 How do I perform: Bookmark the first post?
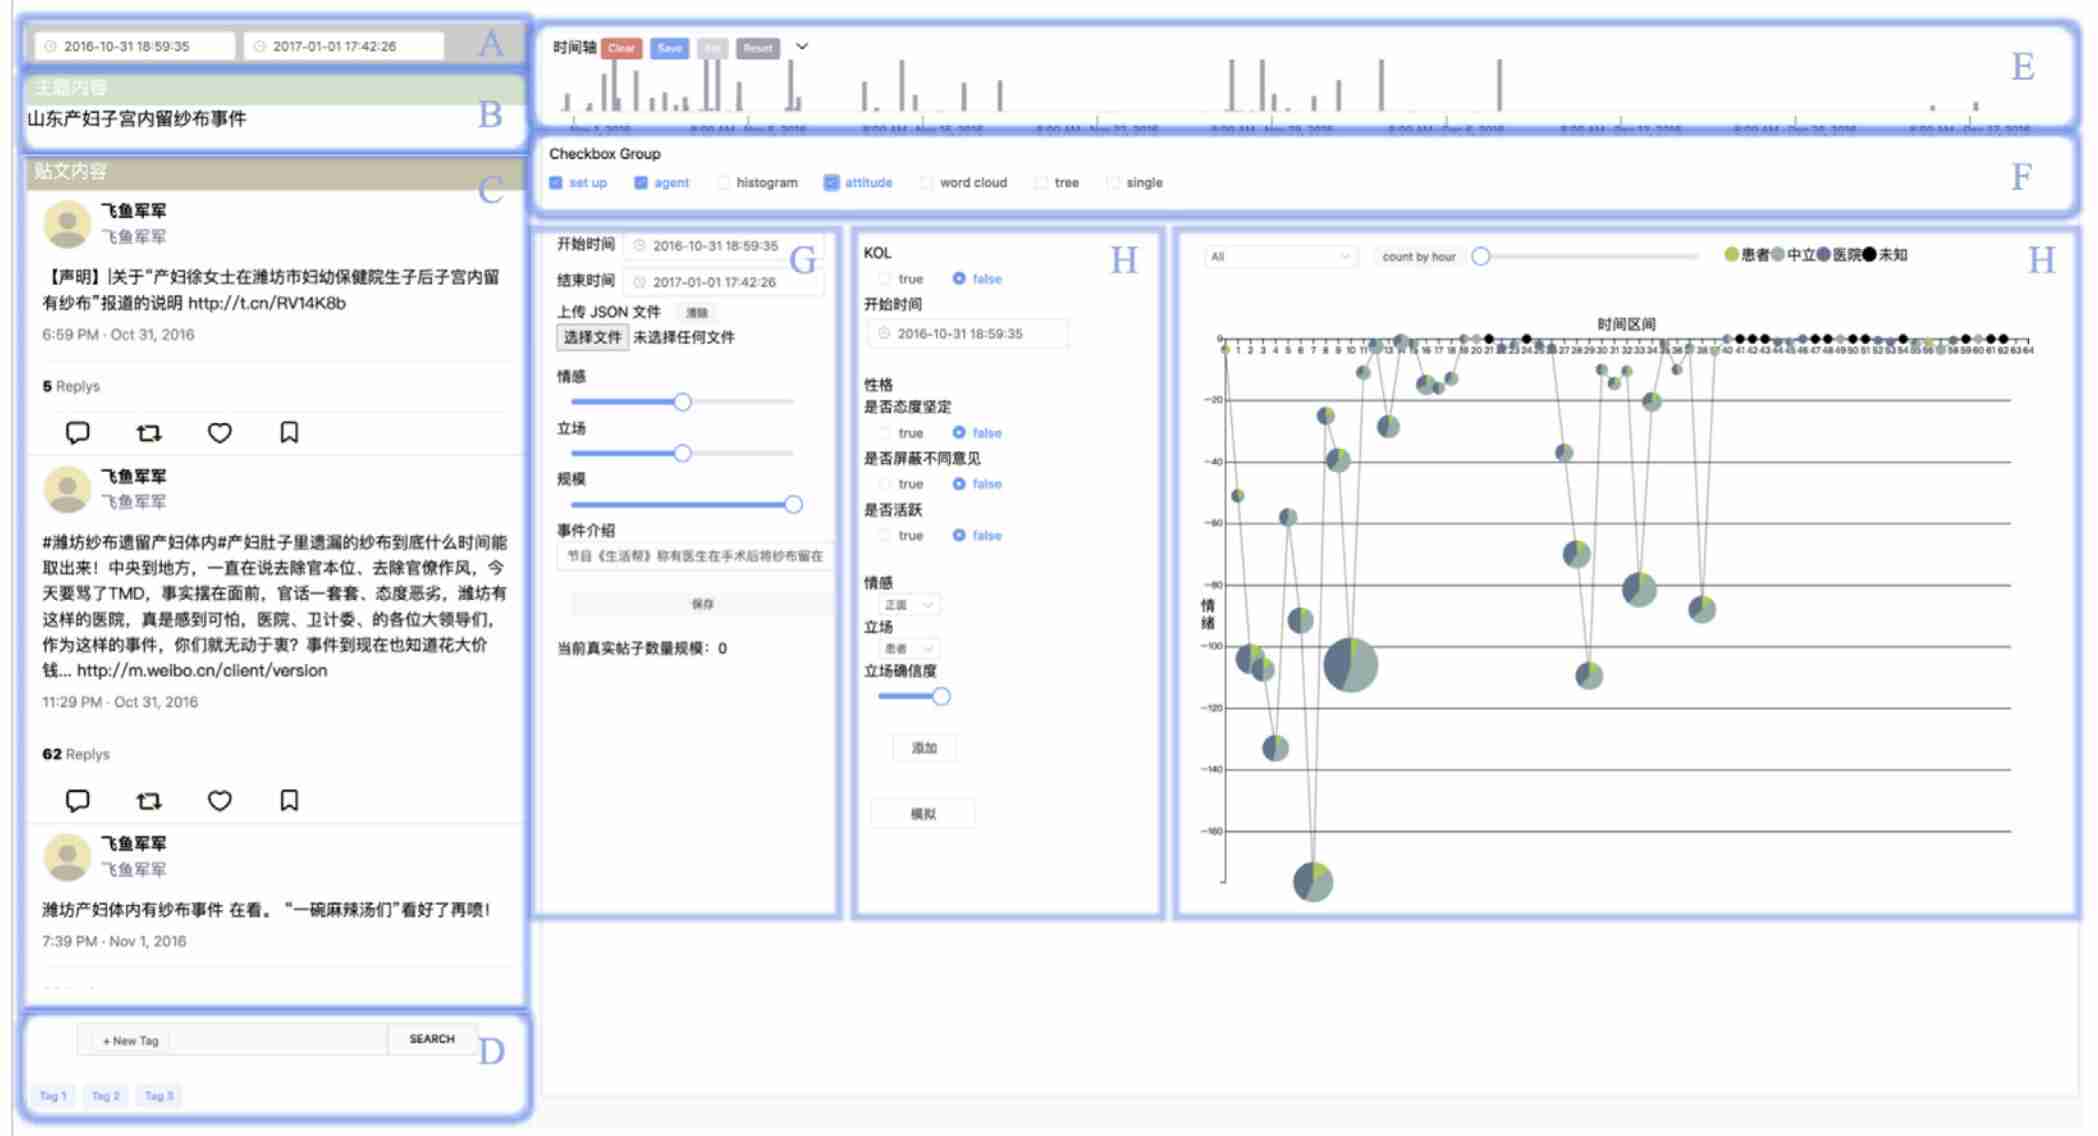pos(289,432)
